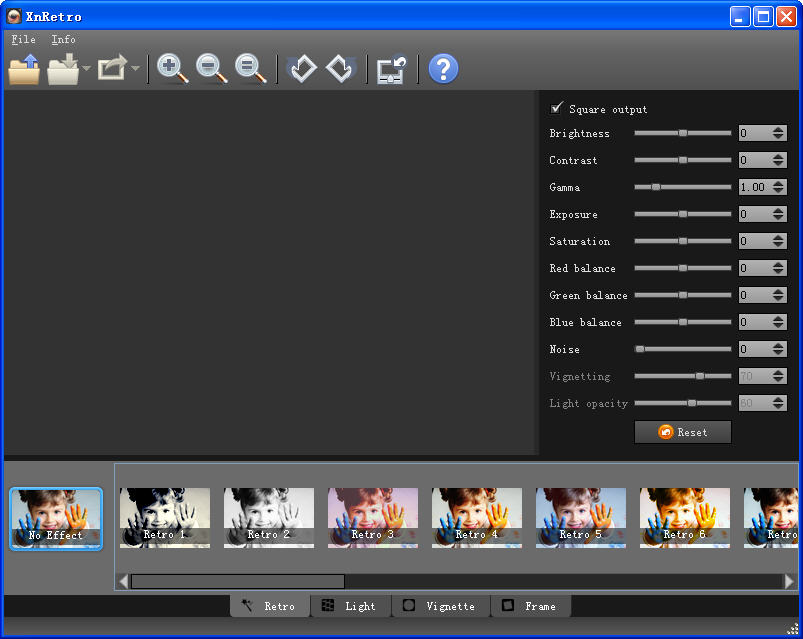
Task: Click the Saturation slider handle
Action: point(683,241)
